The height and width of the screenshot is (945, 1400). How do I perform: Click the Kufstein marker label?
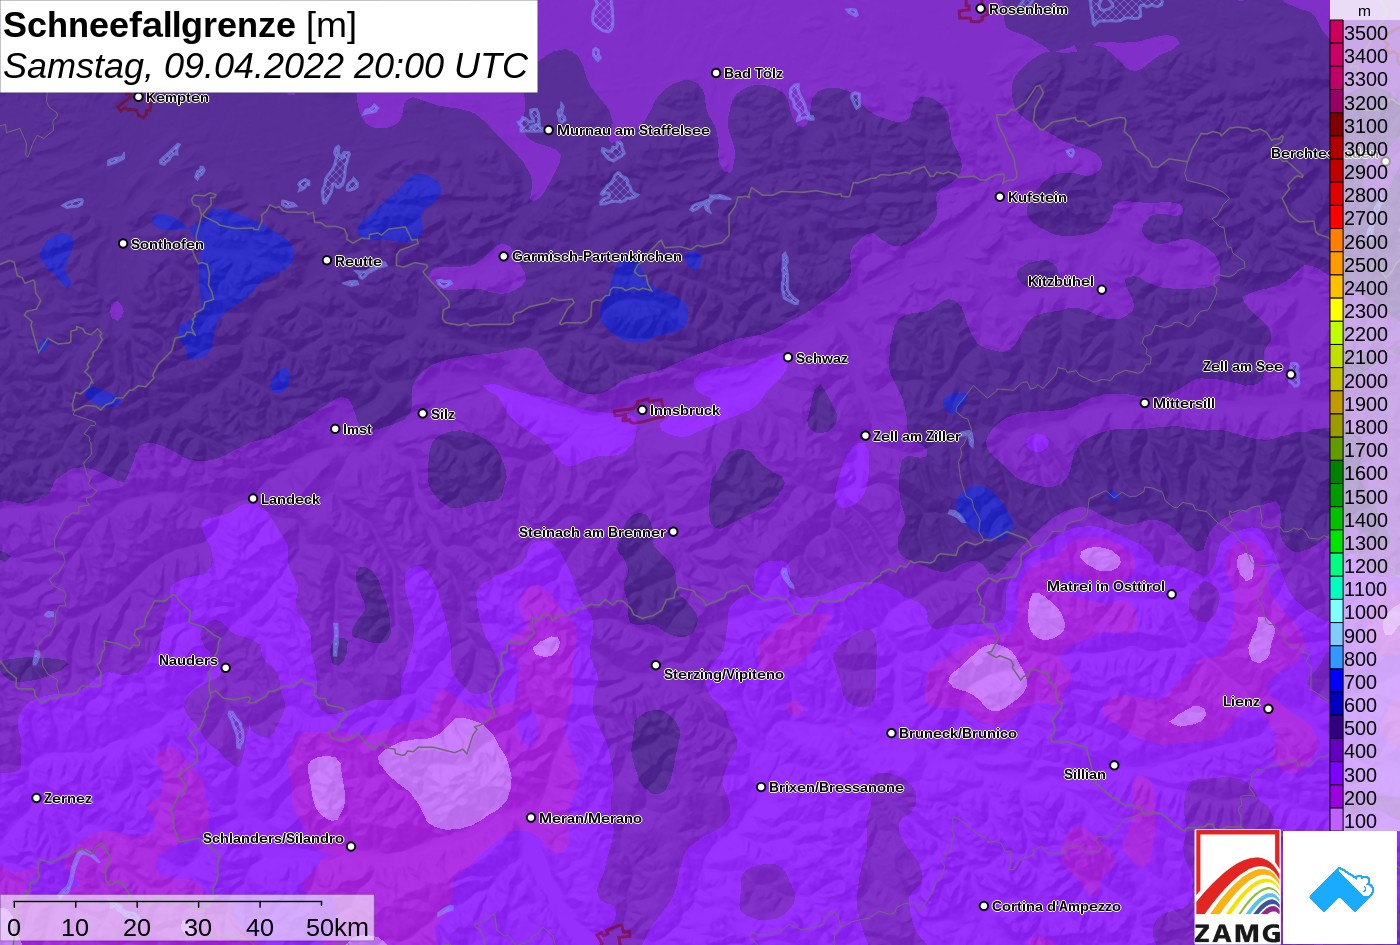click(x=1037, y=197)
